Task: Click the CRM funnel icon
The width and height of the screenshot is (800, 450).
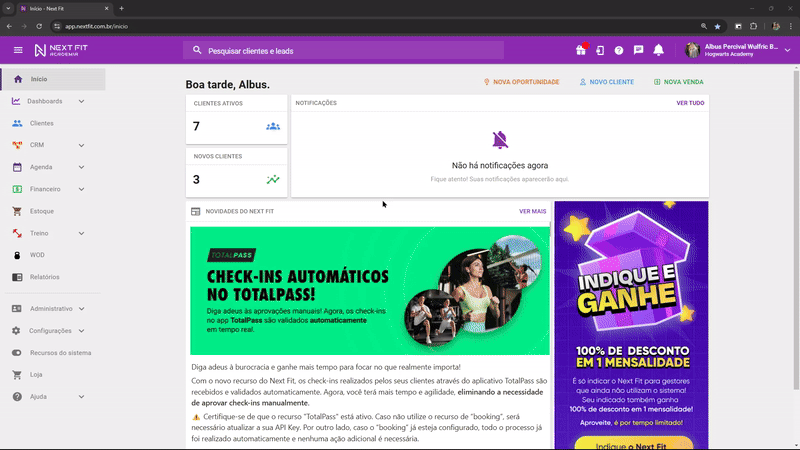Action: (17, 145)
